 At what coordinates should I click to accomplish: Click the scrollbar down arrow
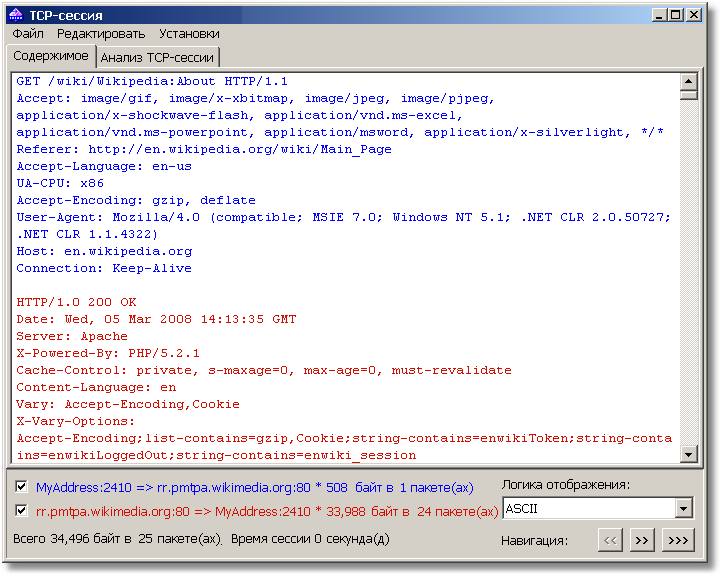tap(688, 455)
